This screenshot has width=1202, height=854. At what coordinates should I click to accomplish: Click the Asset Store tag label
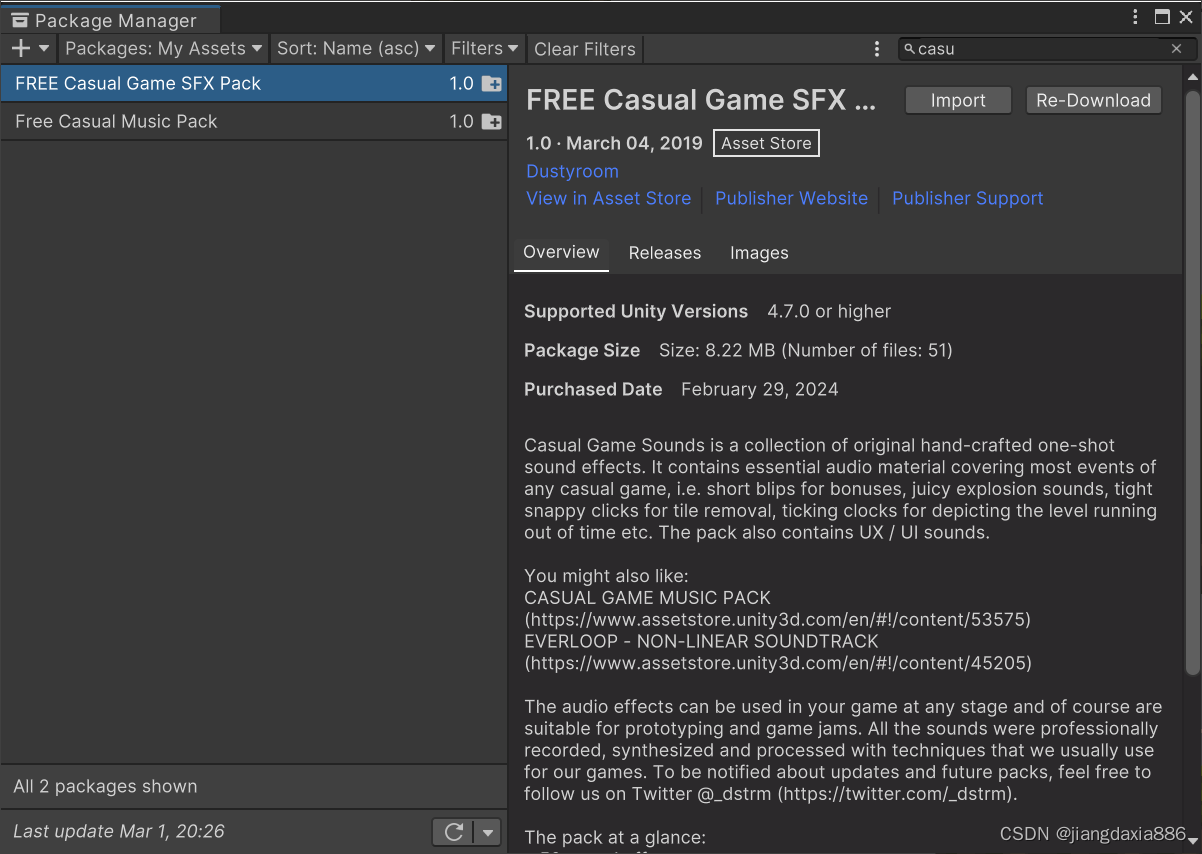[x=766, y=143]
